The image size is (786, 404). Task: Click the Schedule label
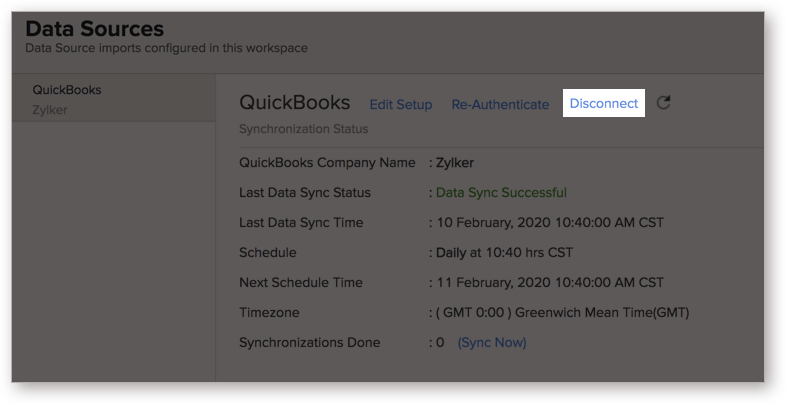pos(268,252)
